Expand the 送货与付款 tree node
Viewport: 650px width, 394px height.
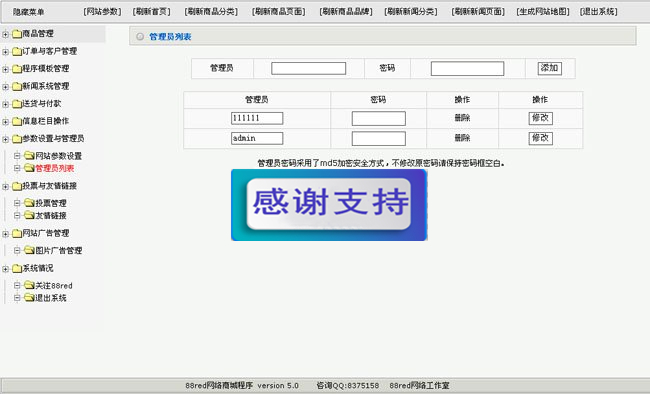[x=5, y=104]
